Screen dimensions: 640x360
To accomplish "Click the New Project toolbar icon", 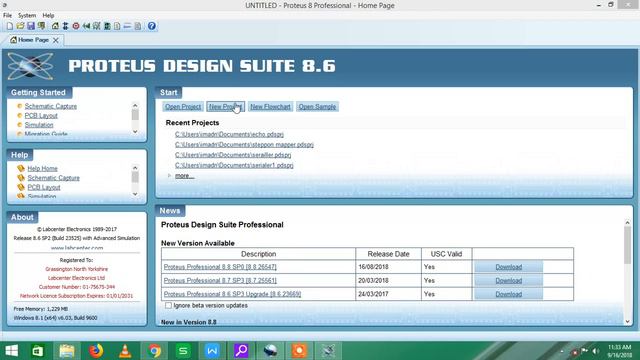I will pos(10,26).
